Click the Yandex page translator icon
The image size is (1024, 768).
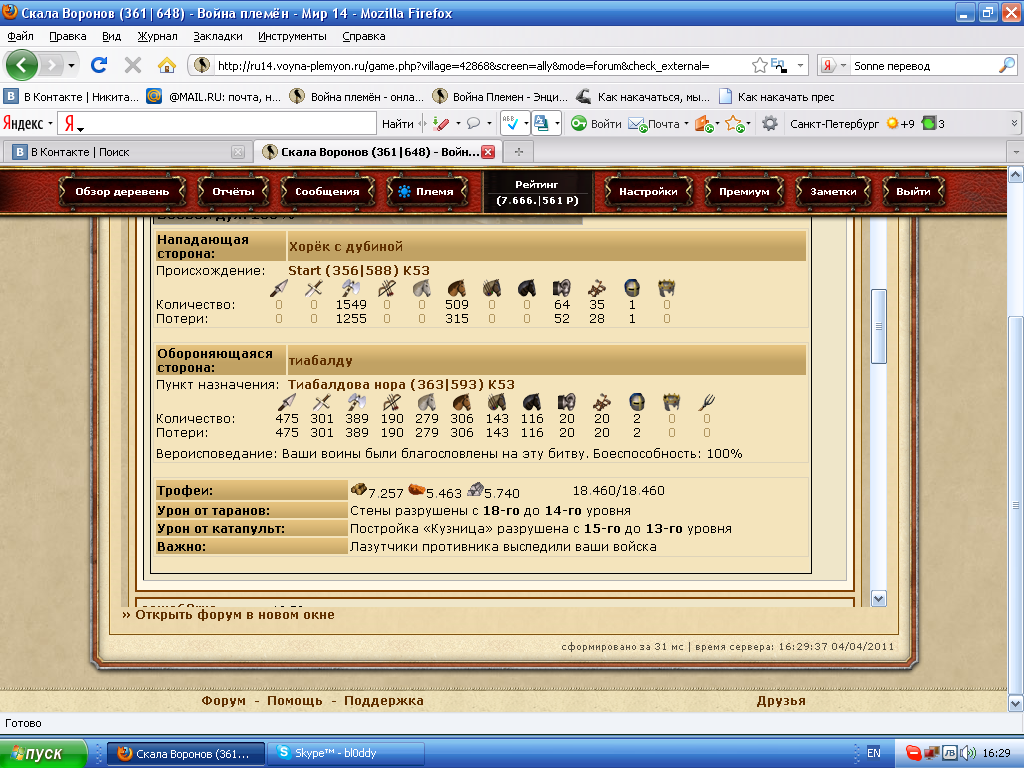coord(541,123)
